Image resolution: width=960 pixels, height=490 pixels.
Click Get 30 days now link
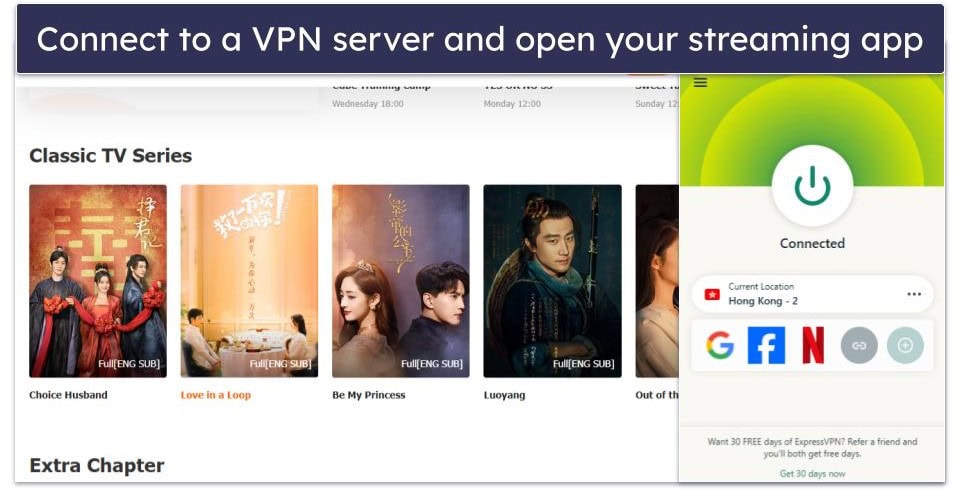click(812, 473)
